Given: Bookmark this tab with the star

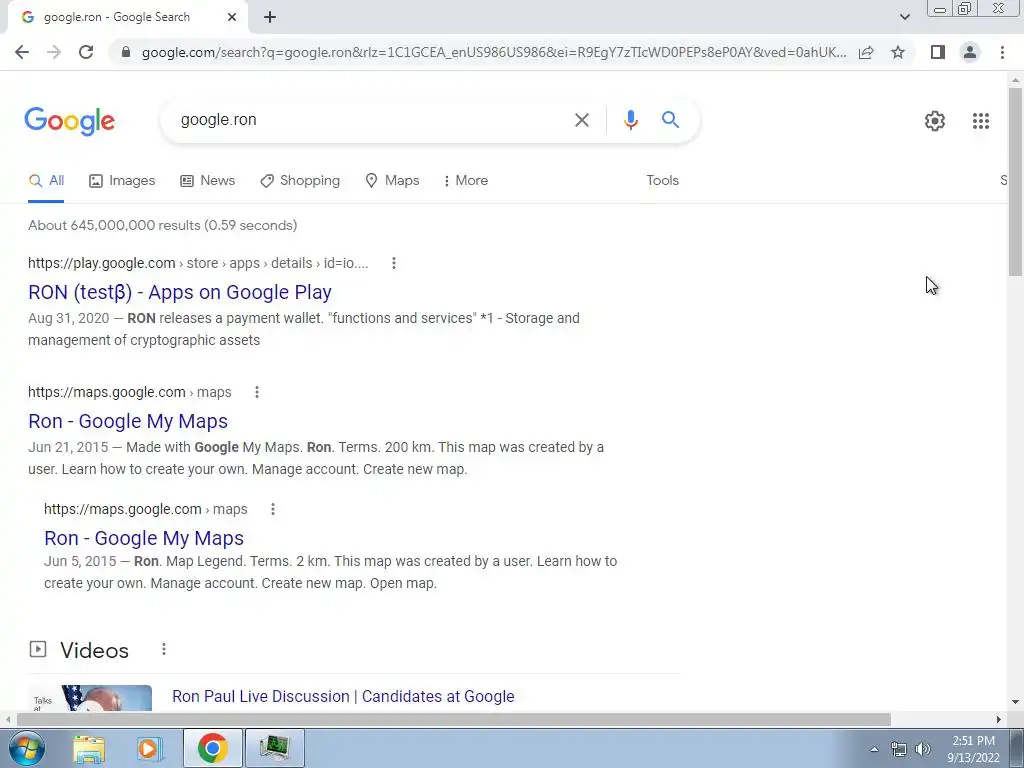Looking at the screenshot, I should coord(898,52).
